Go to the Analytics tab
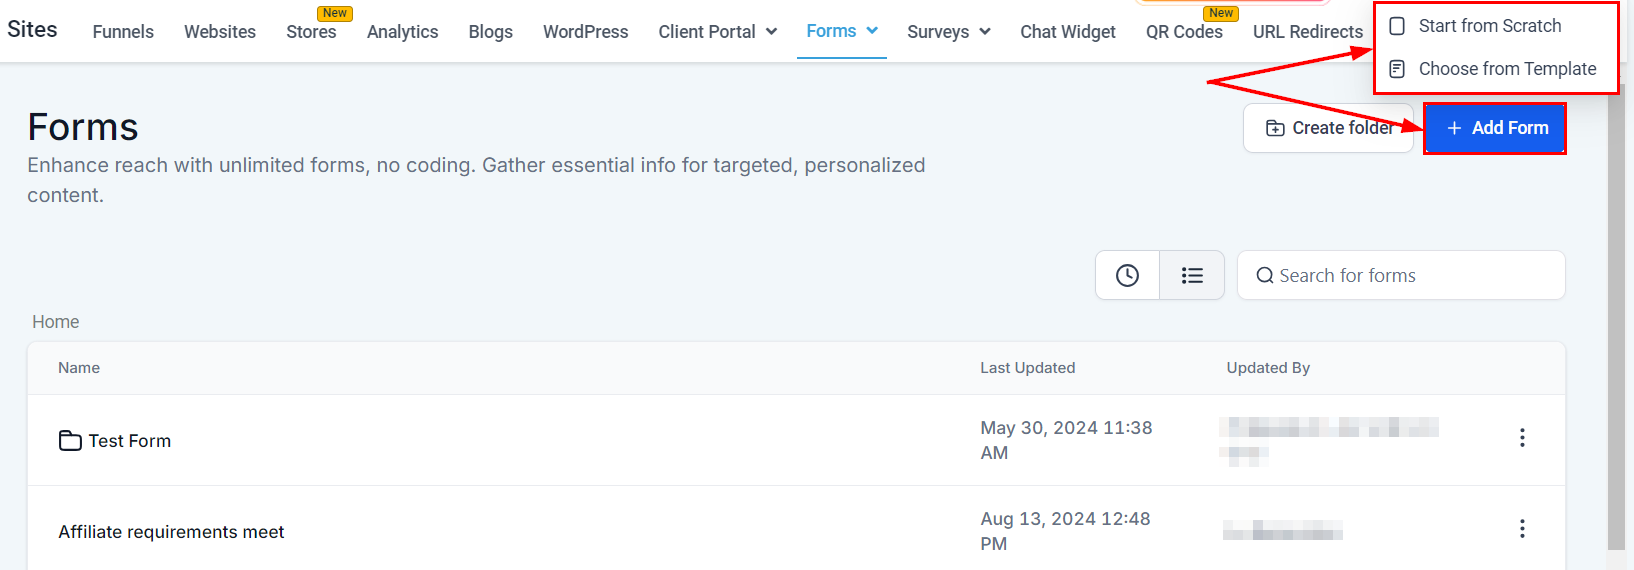 tap(402, 32)
